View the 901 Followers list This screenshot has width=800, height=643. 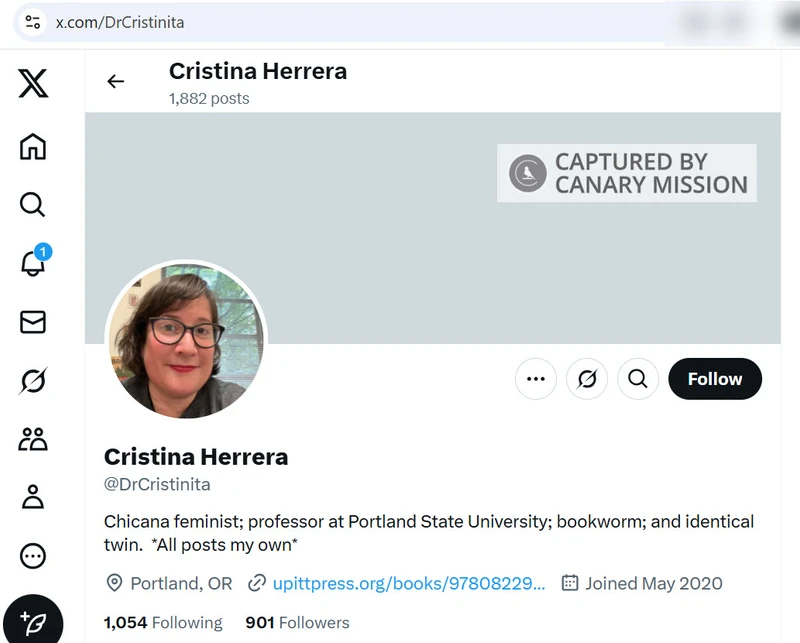click(297, 622)
